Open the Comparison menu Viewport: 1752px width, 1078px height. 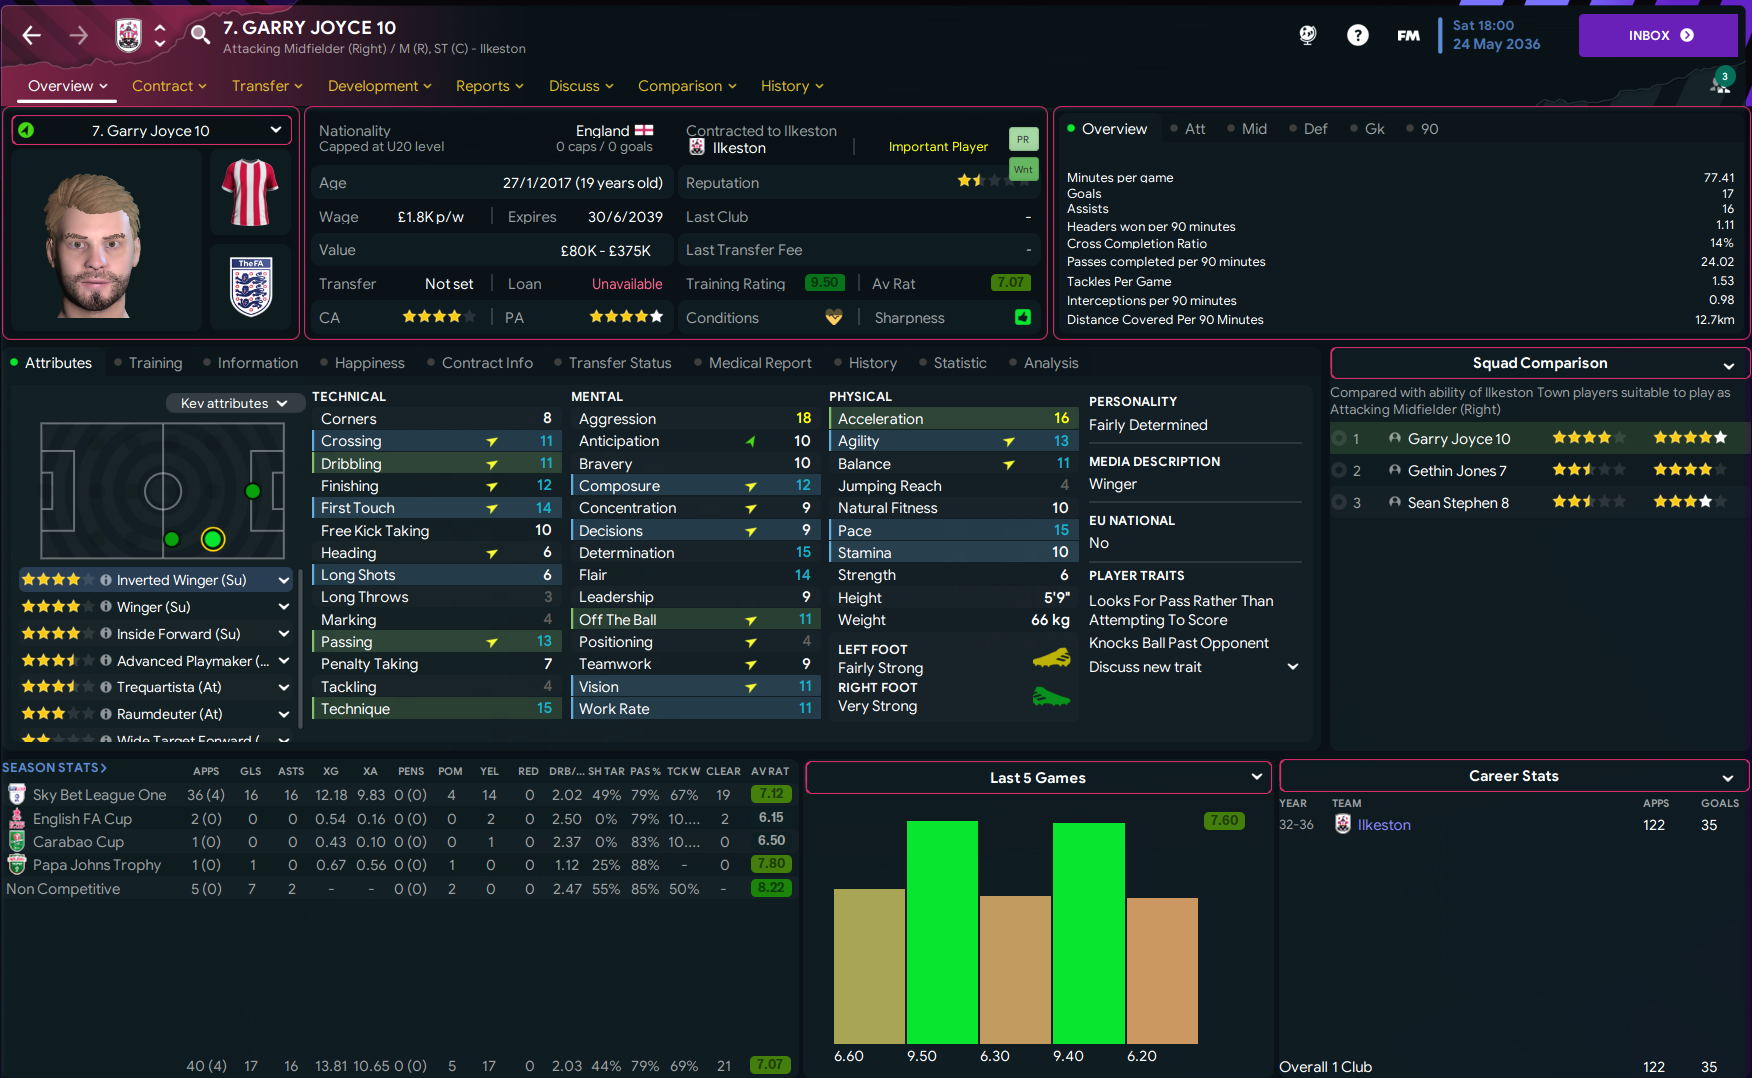(x=687, y=86)
